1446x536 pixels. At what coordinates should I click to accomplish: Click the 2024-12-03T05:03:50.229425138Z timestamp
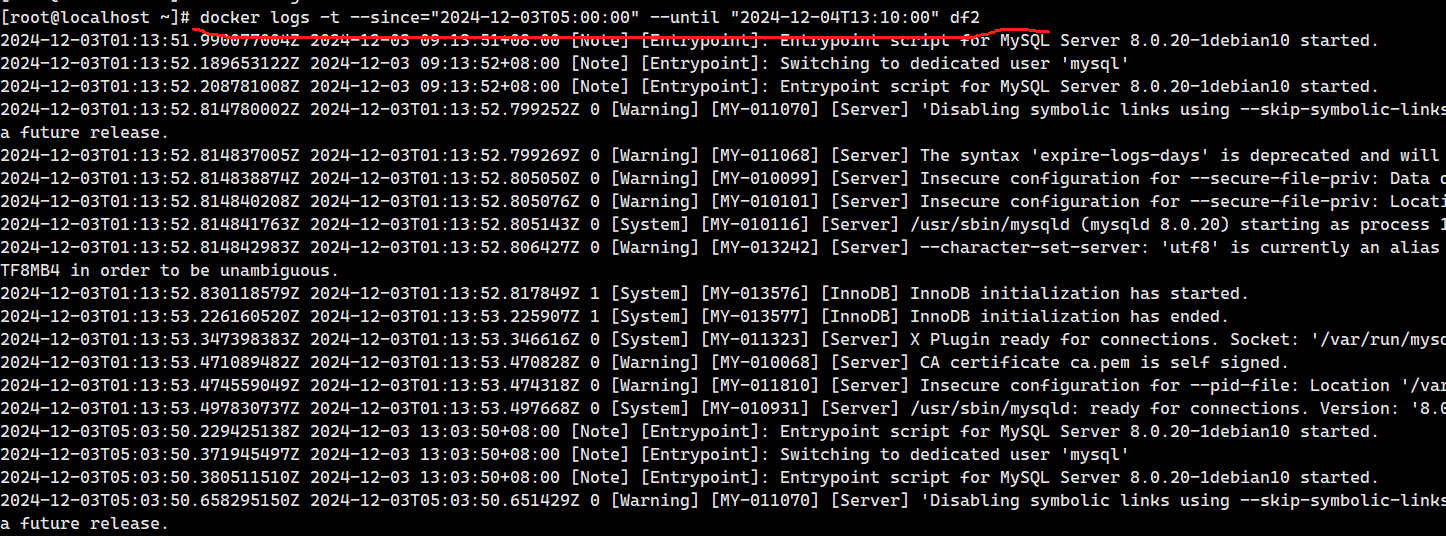click(150, 431)
